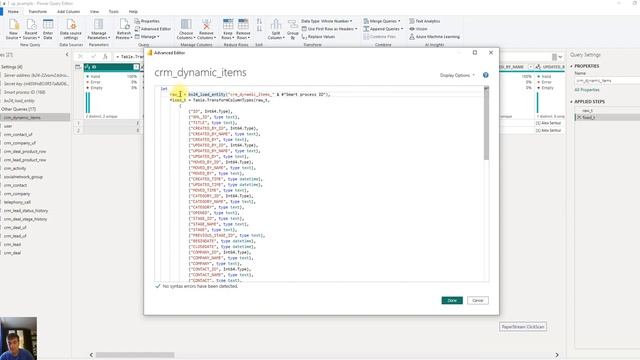The width and height of the screenshot is (640, 360).
Task: Open help icon in Advanced Editor
Action: click(x=485, y=75)
